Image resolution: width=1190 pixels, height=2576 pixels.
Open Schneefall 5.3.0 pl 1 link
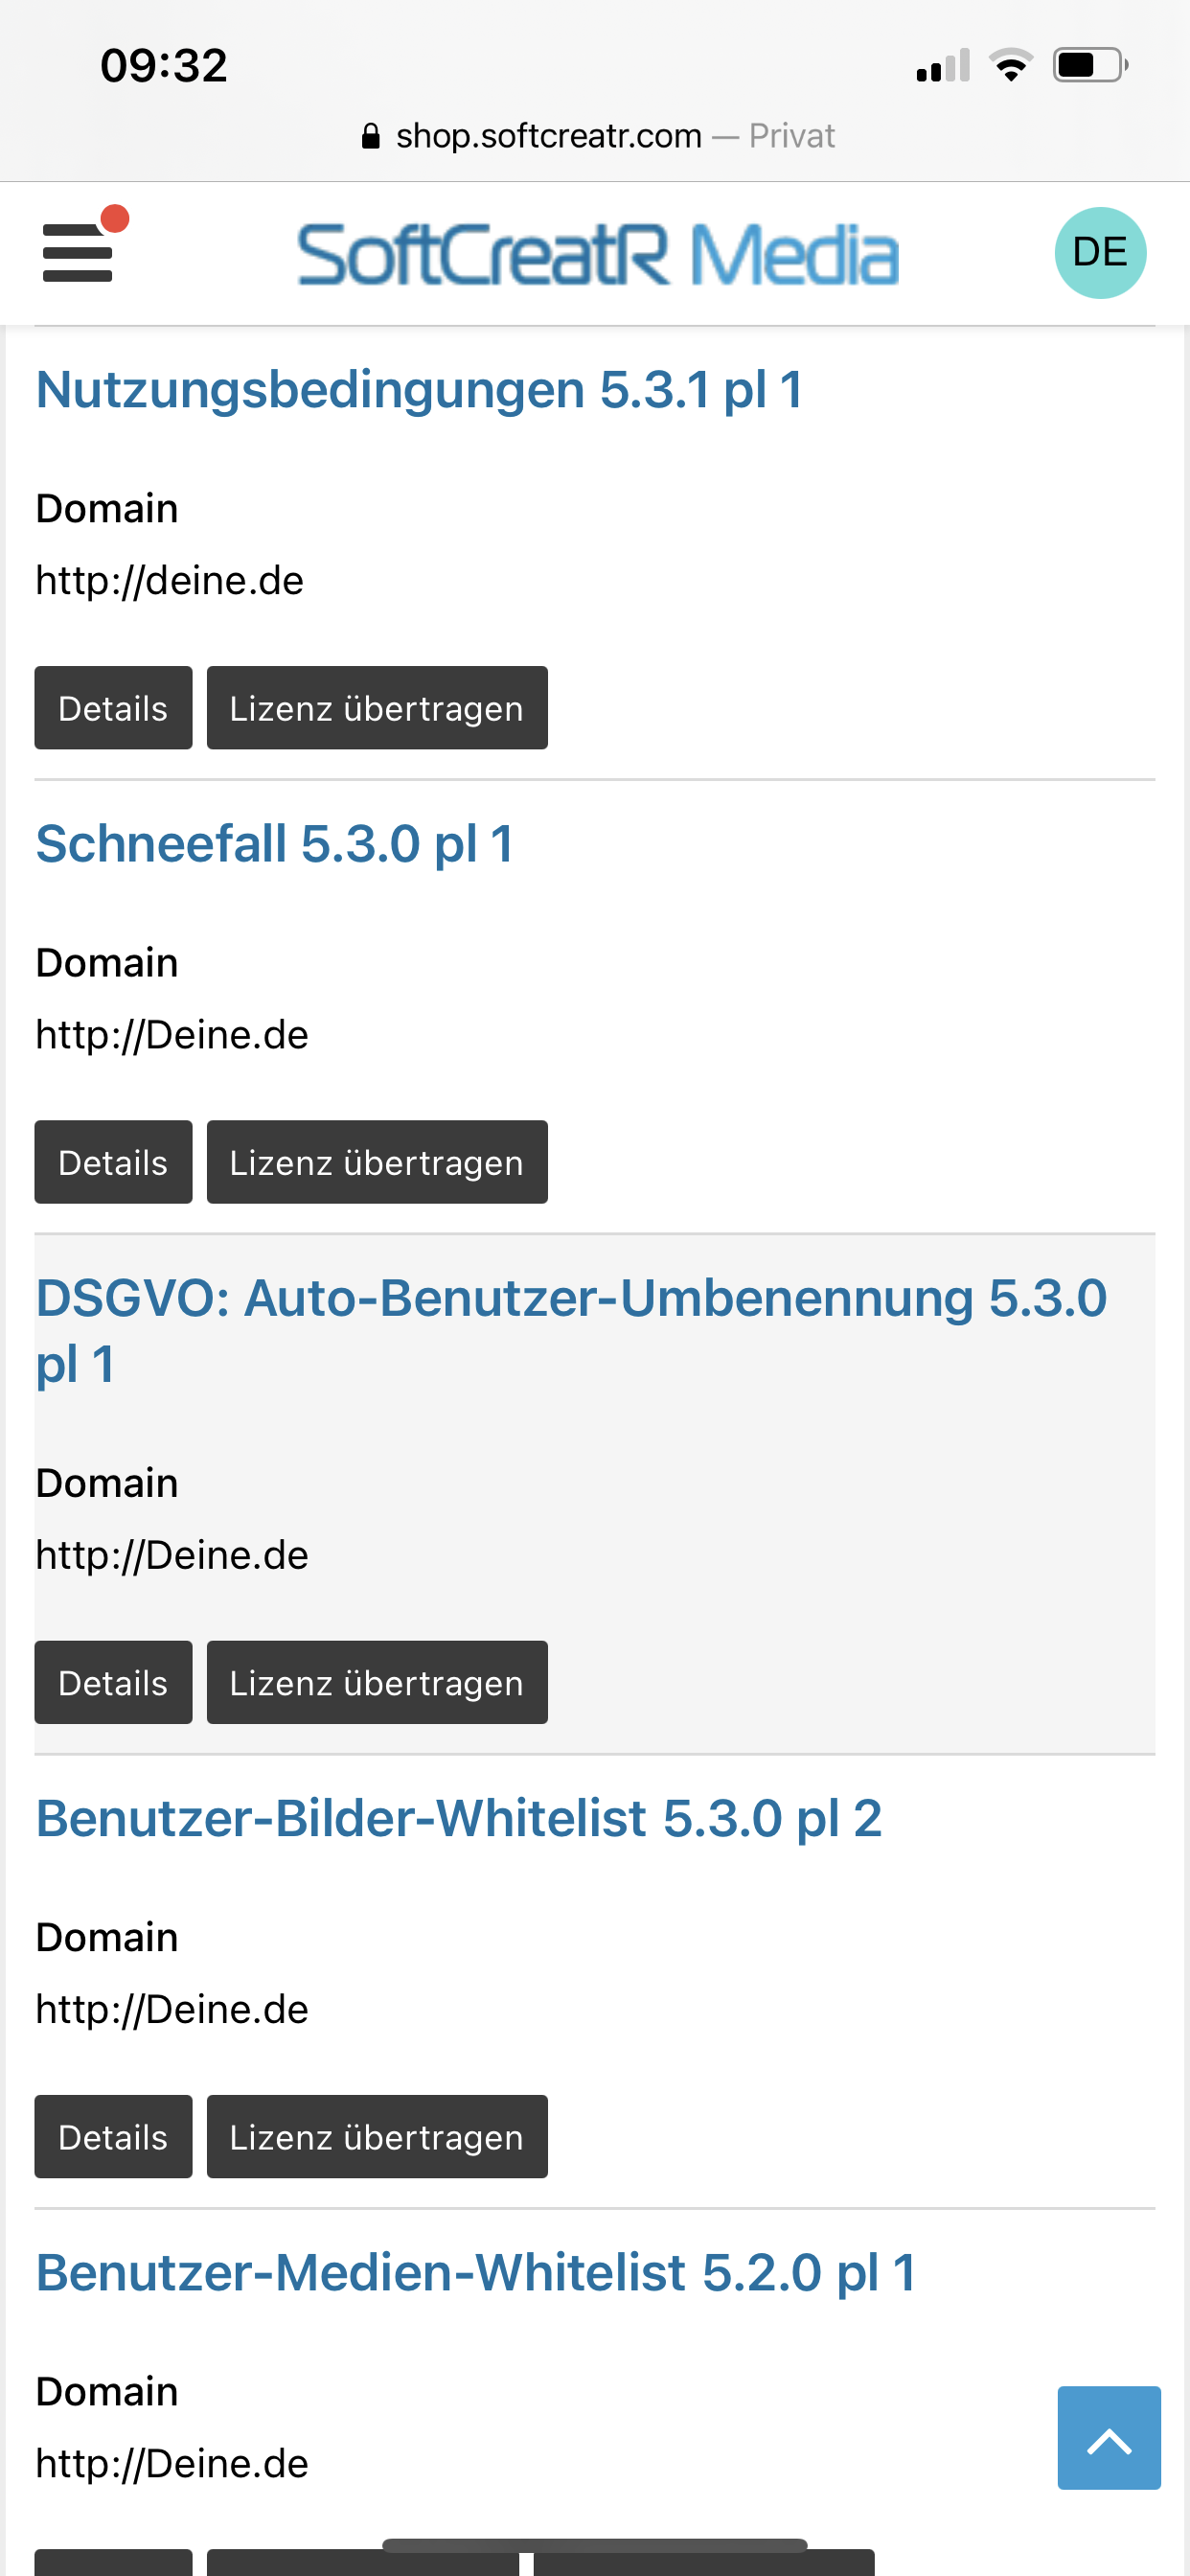tap(275, 843)
